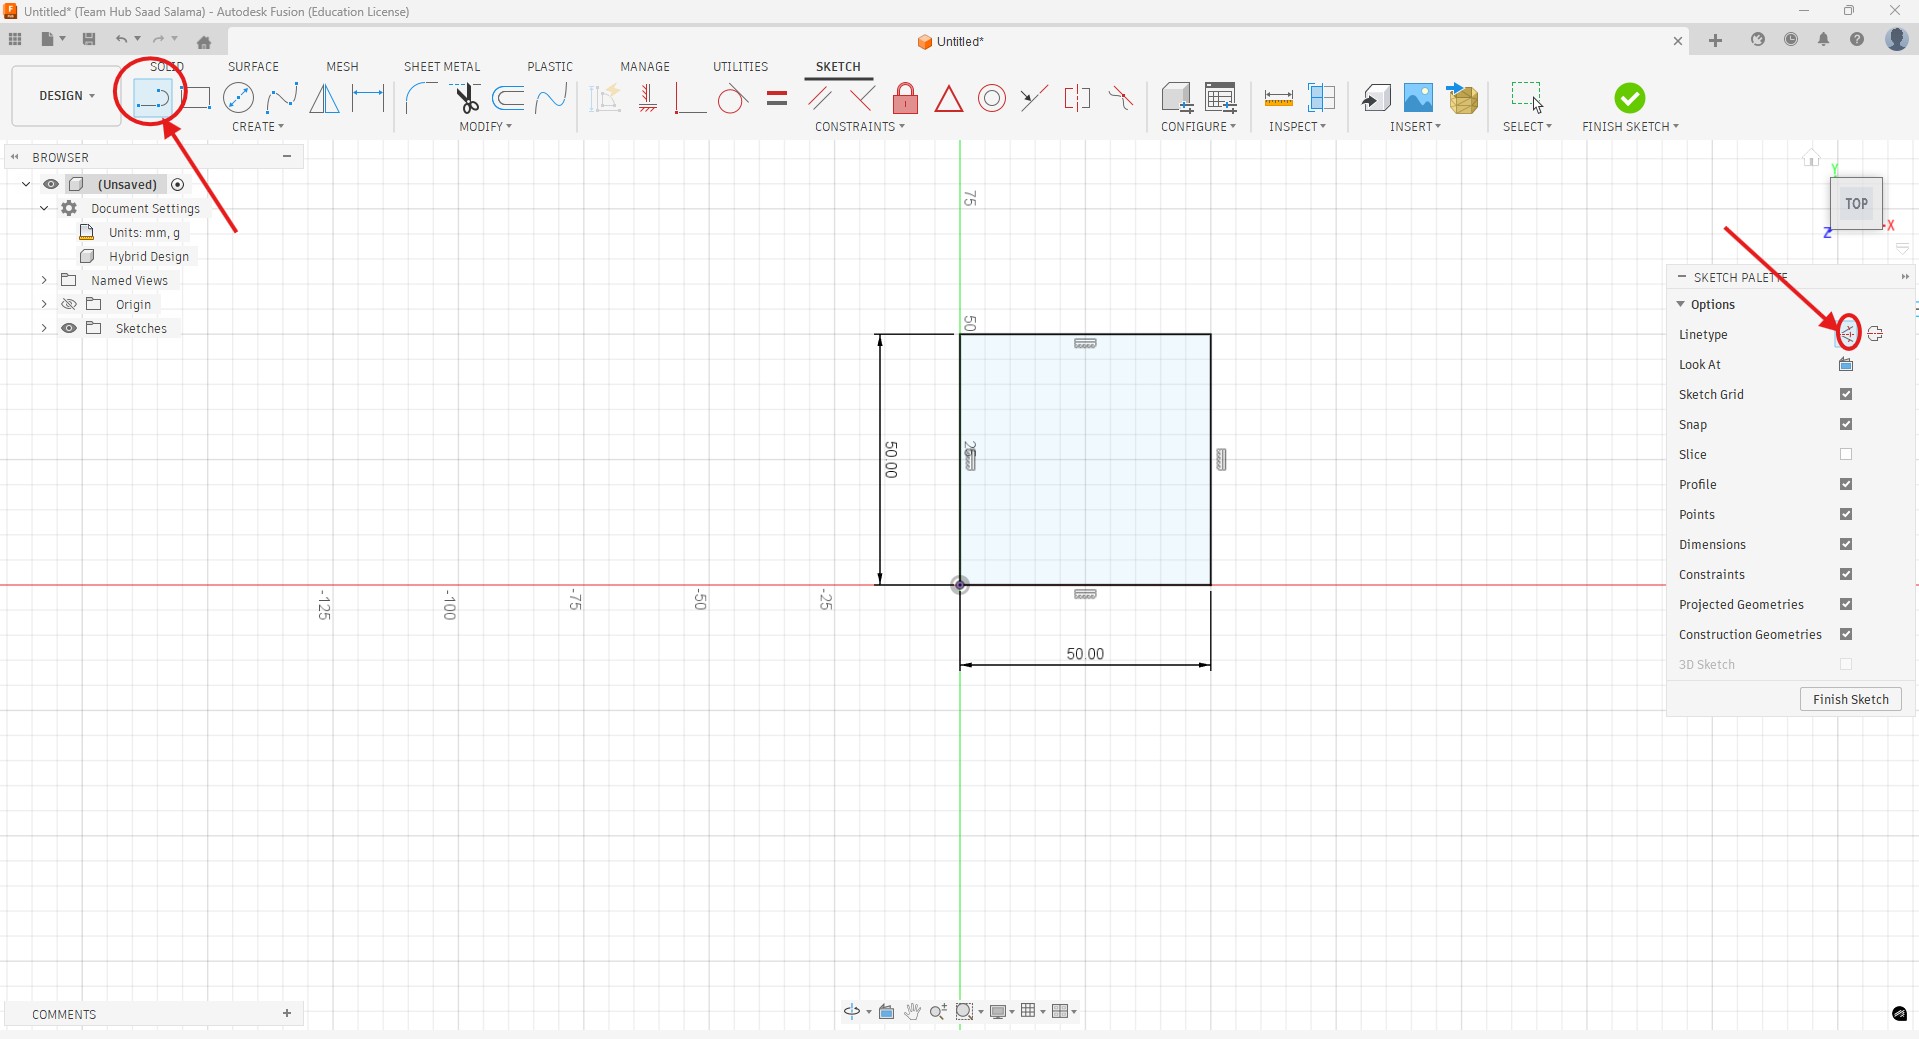The height and width of the screenshot is (1039, 1919).
Task: Open the INSERT dropdown menu
Action: [1416, 127]
